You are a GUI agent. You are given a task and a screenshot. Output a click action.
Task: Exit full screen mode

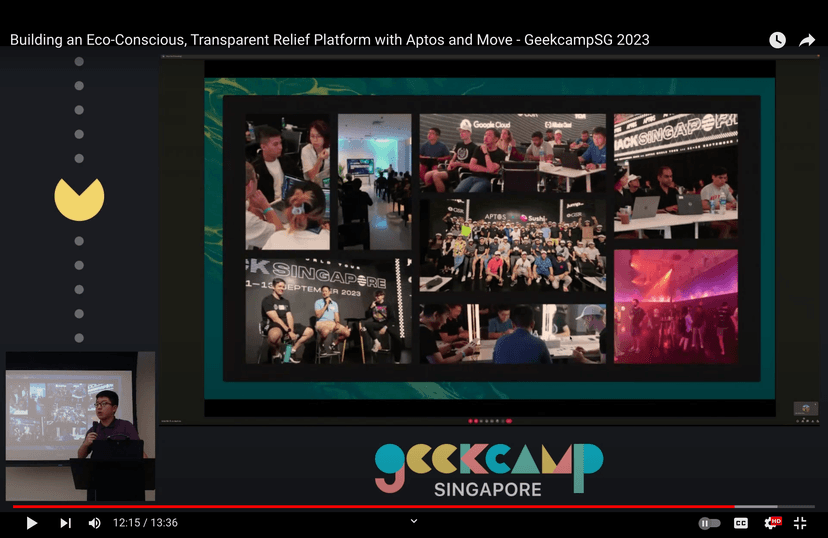pos(800,523)
